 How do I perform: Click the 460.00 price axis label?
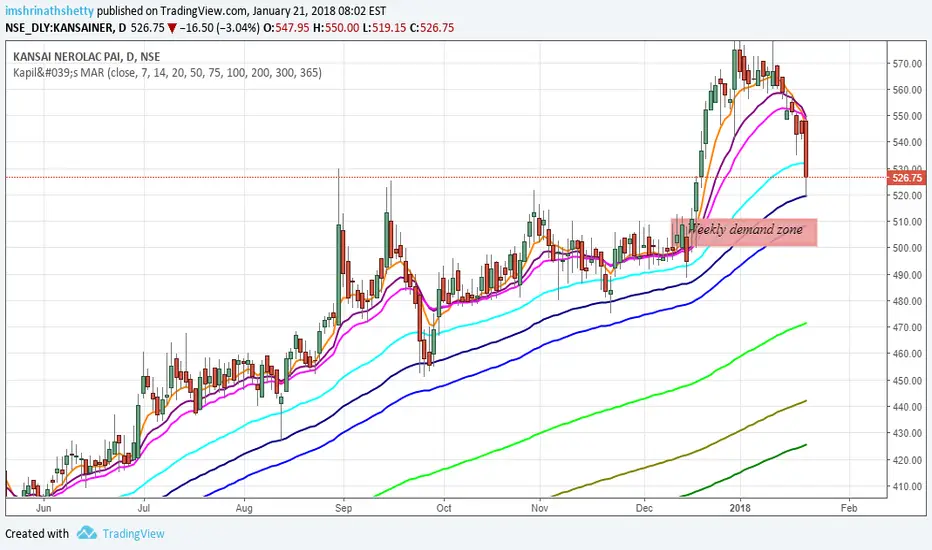point(907,353)
